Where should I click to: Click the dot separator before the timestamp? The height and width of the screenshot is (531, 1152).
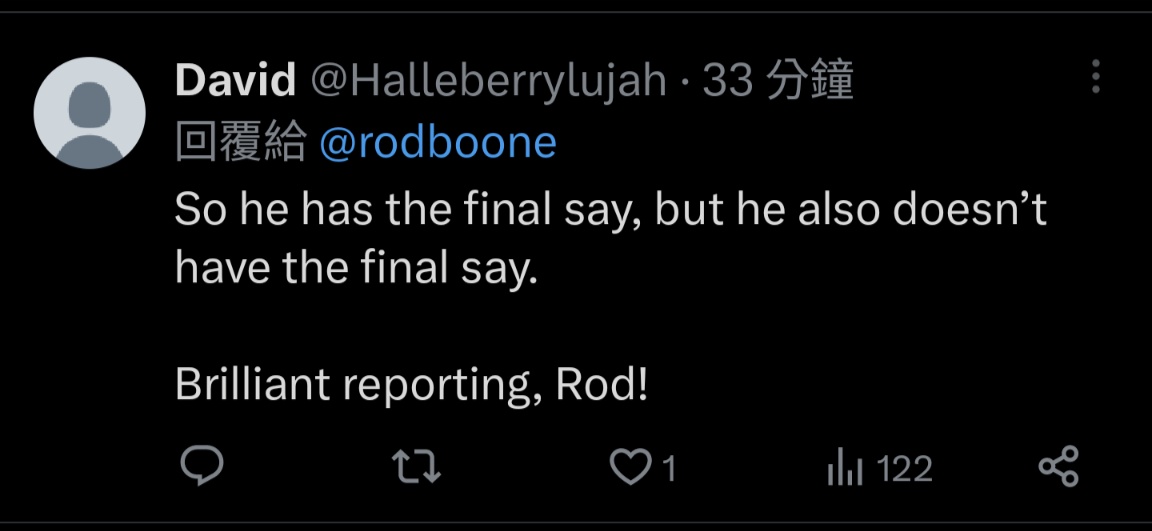coord(684,81)
